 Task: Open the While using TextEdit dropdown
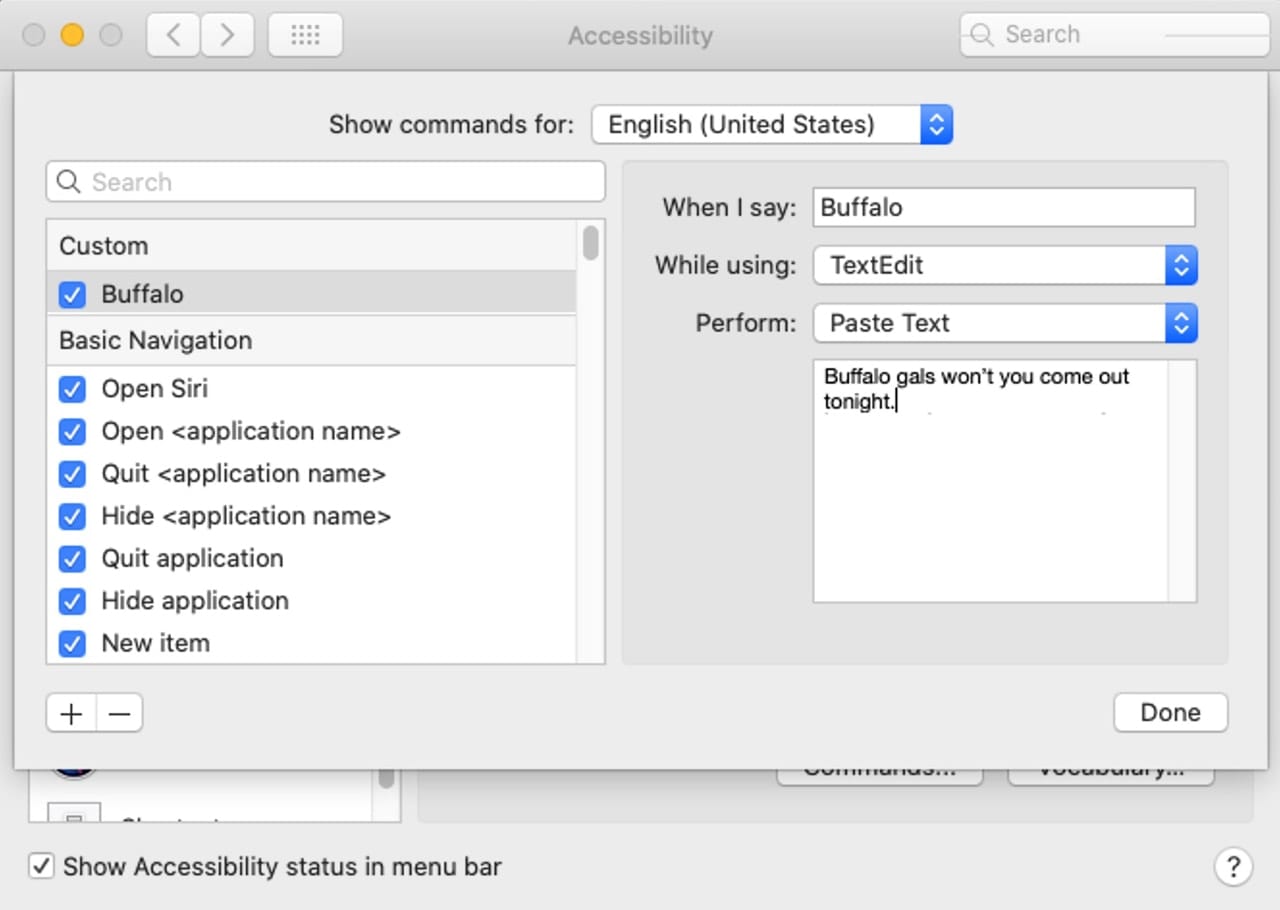pyautogui.click(x=1004, y=265)
